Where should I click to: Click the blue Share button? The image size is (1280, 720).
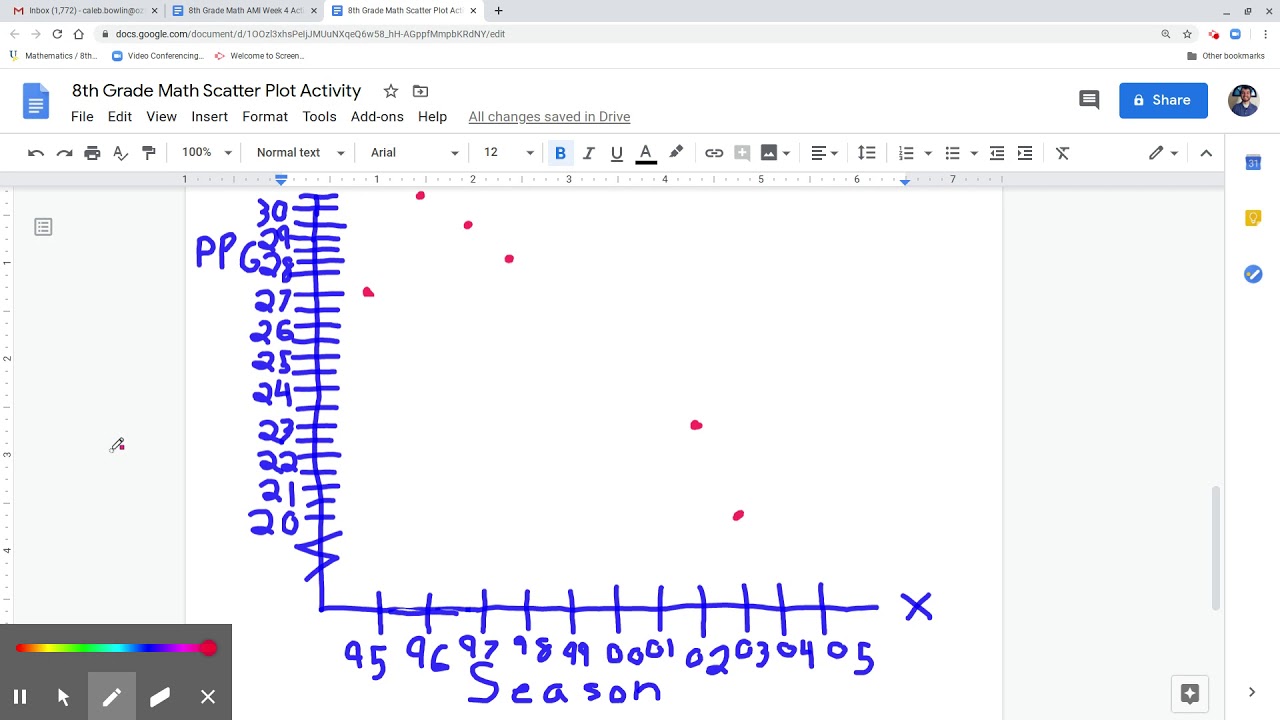click(1163, 100)
